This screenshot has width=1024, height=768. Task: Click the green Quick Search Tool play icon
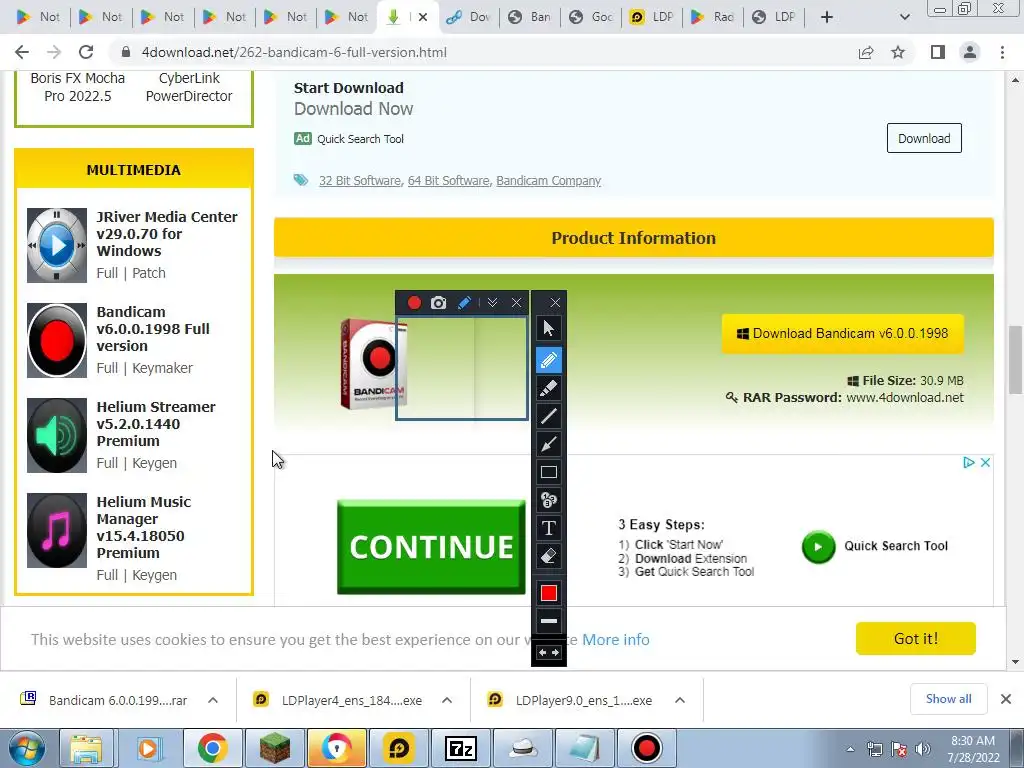[818, 547]
